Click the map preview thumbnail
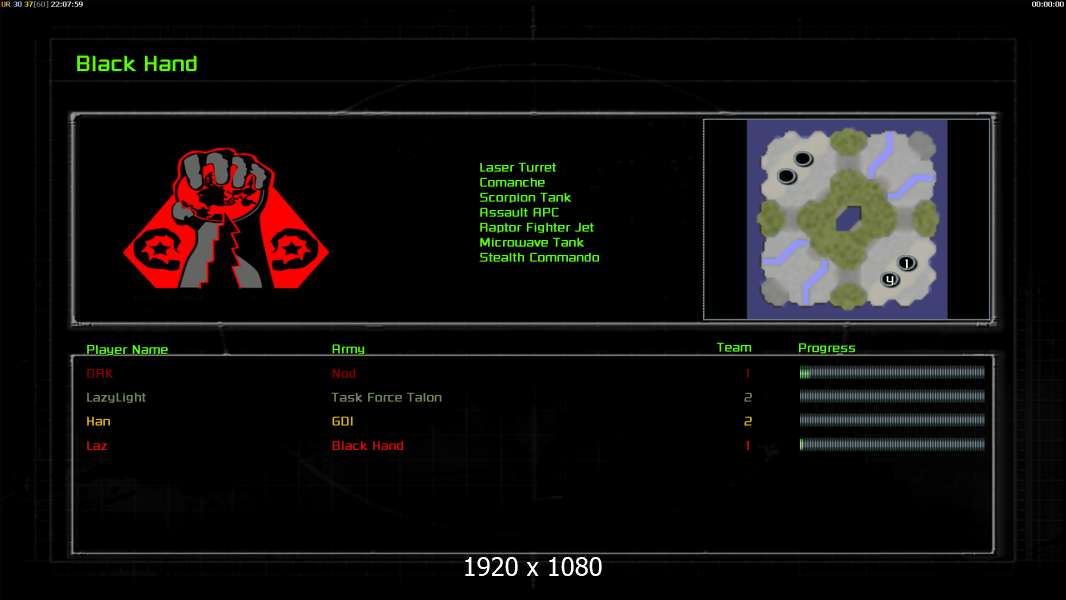This screenshot has width=1066, height=600. (x=846, y=219)
